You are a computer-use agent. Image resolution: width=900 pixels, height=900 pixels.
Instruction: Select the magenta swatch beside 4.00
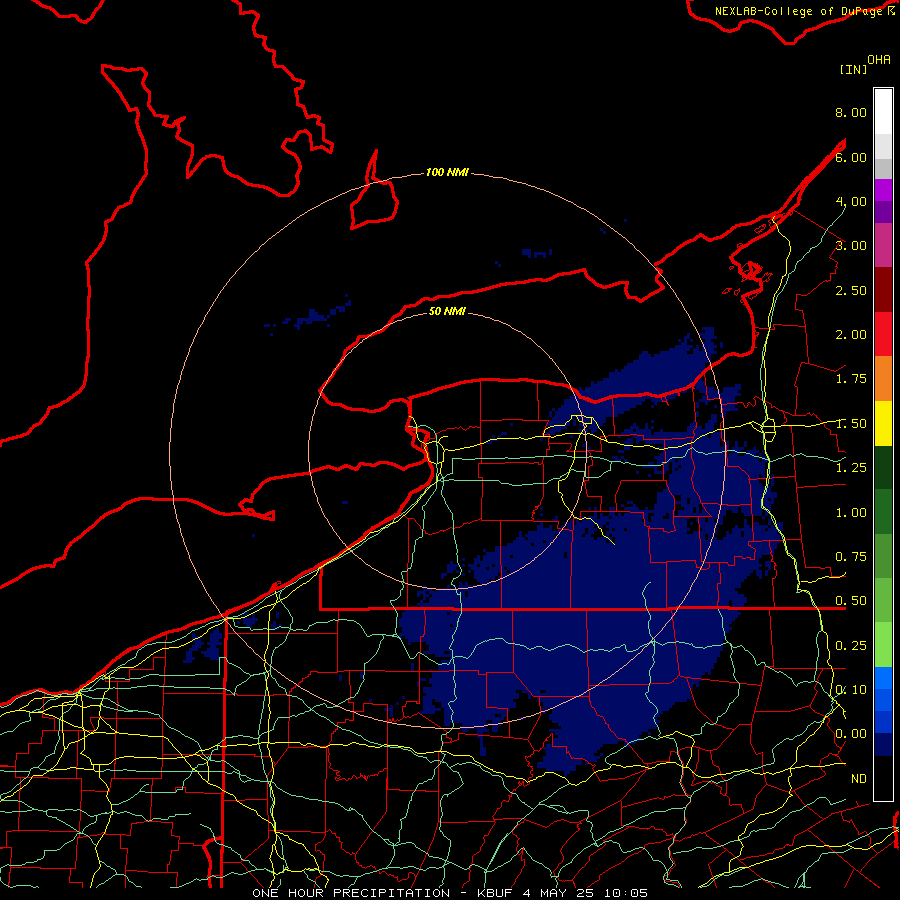(x=883, y=190)
